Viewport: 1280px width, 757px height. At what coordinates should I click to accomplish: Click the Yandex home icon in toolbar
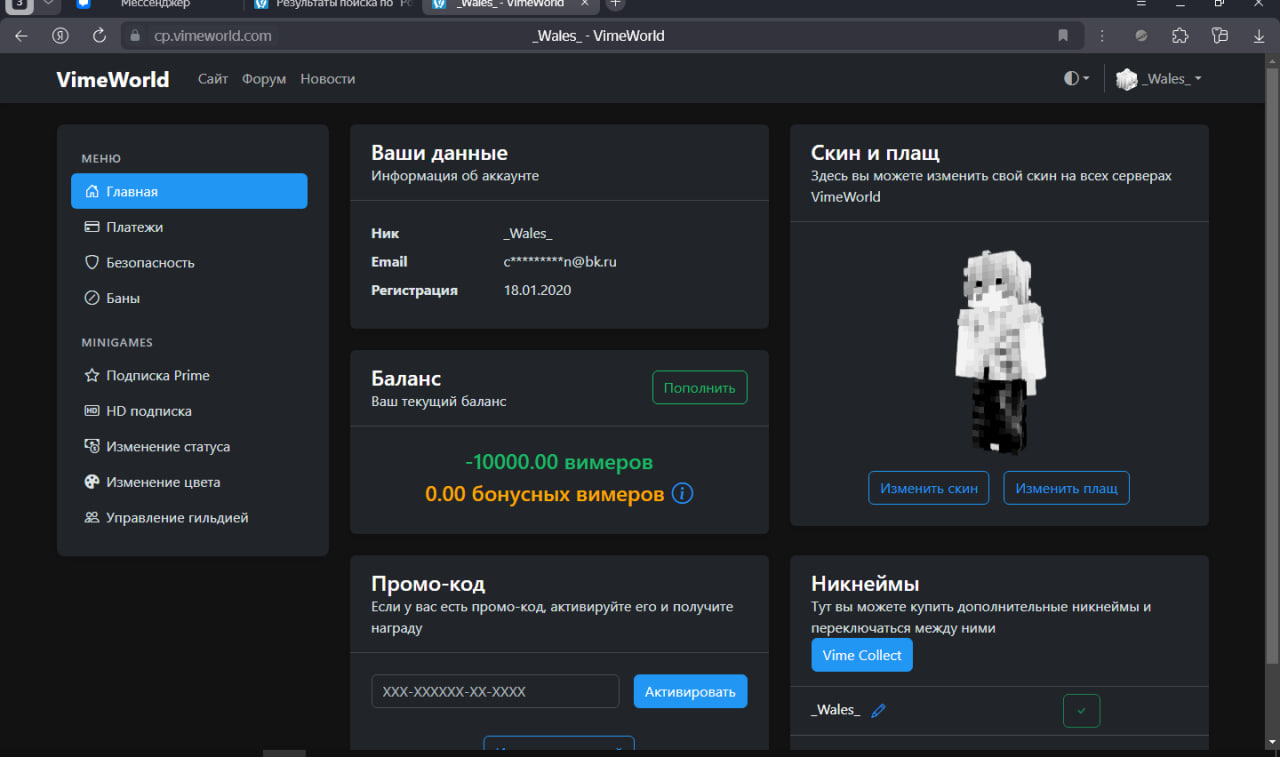[60, 35]
